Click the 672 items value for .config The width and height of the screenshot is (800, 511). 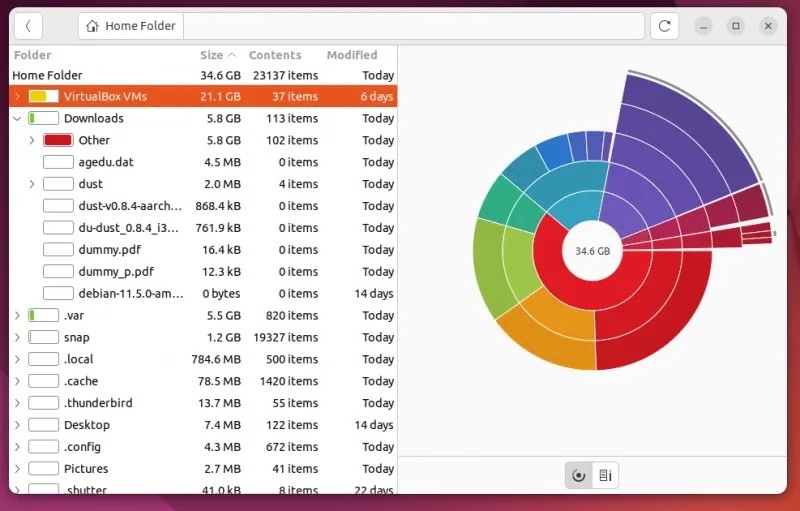coord(292,447)
